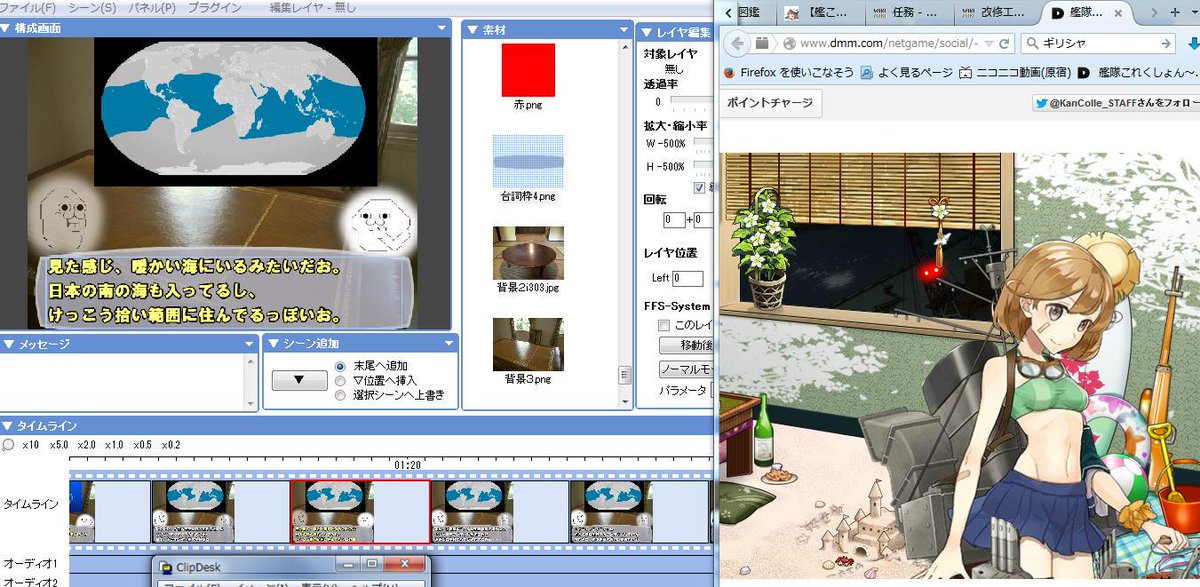Screen dimensions: 1200x587
Task: Click the Firefox back arrow button
Action: [737, 43]
